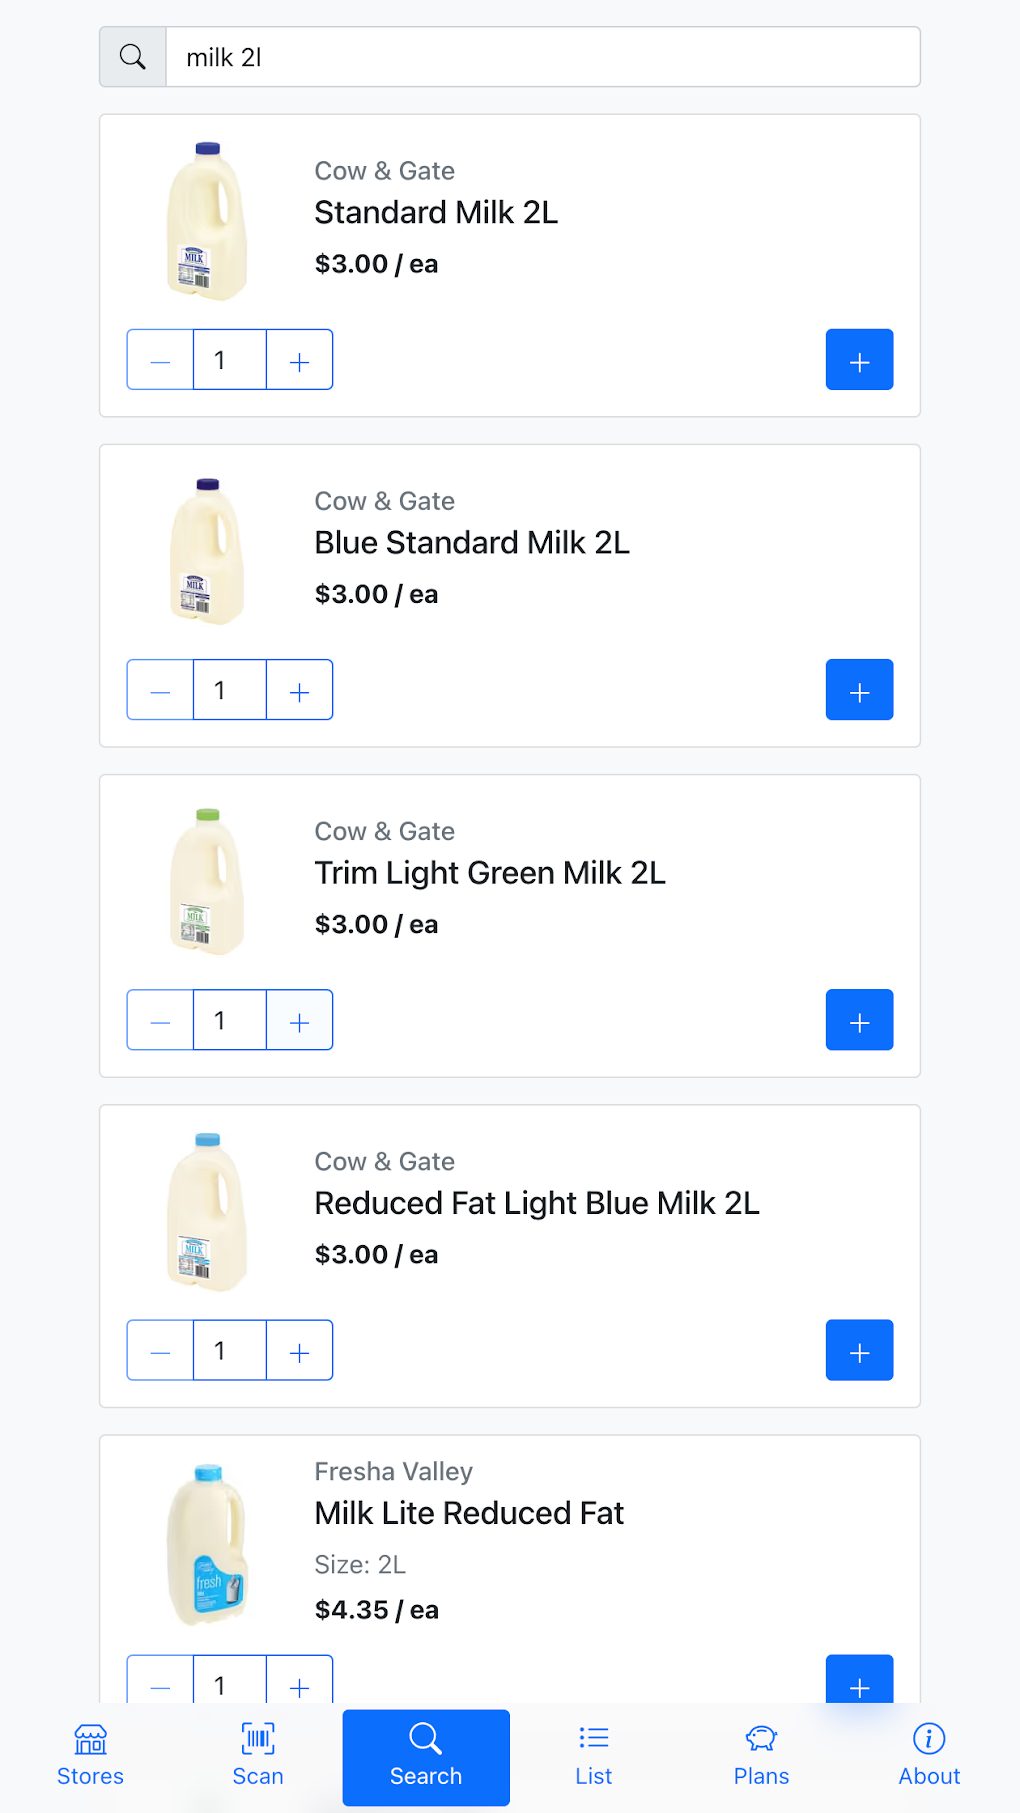
Task: Add Trim Light Green Milk 2L to list
Action: (x=859, y=1020)
